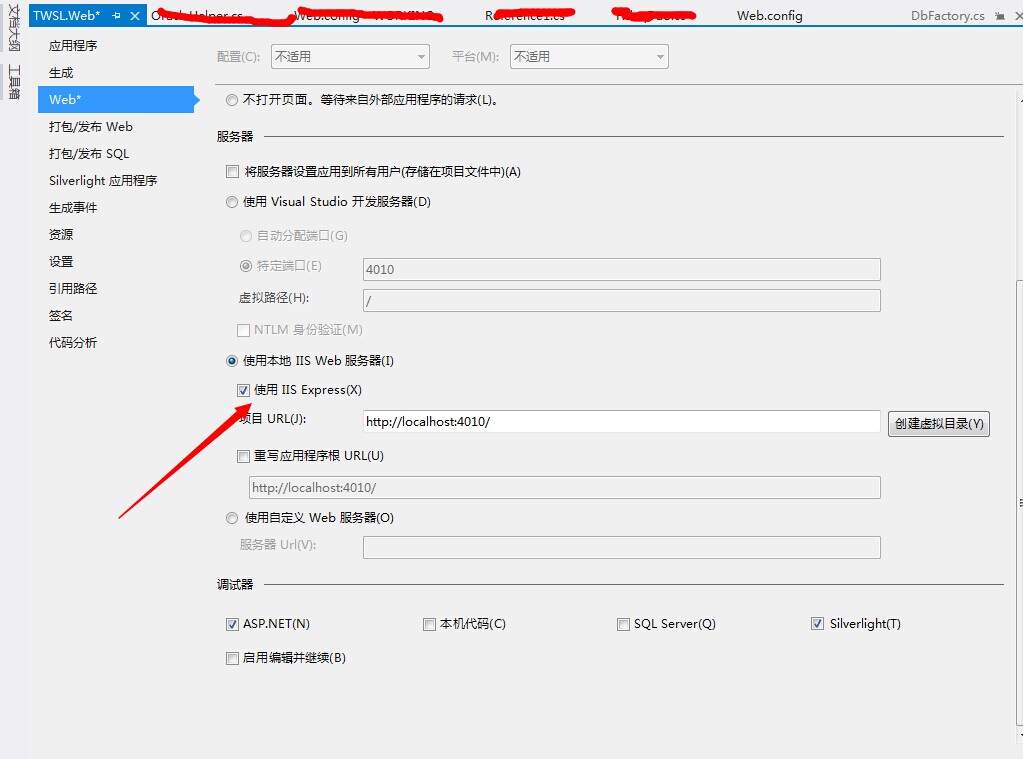The height and width of the screenshot is (759, 1023).
Task: Toggle ASP.NET debugger checkbox
Action: point(232,625)
